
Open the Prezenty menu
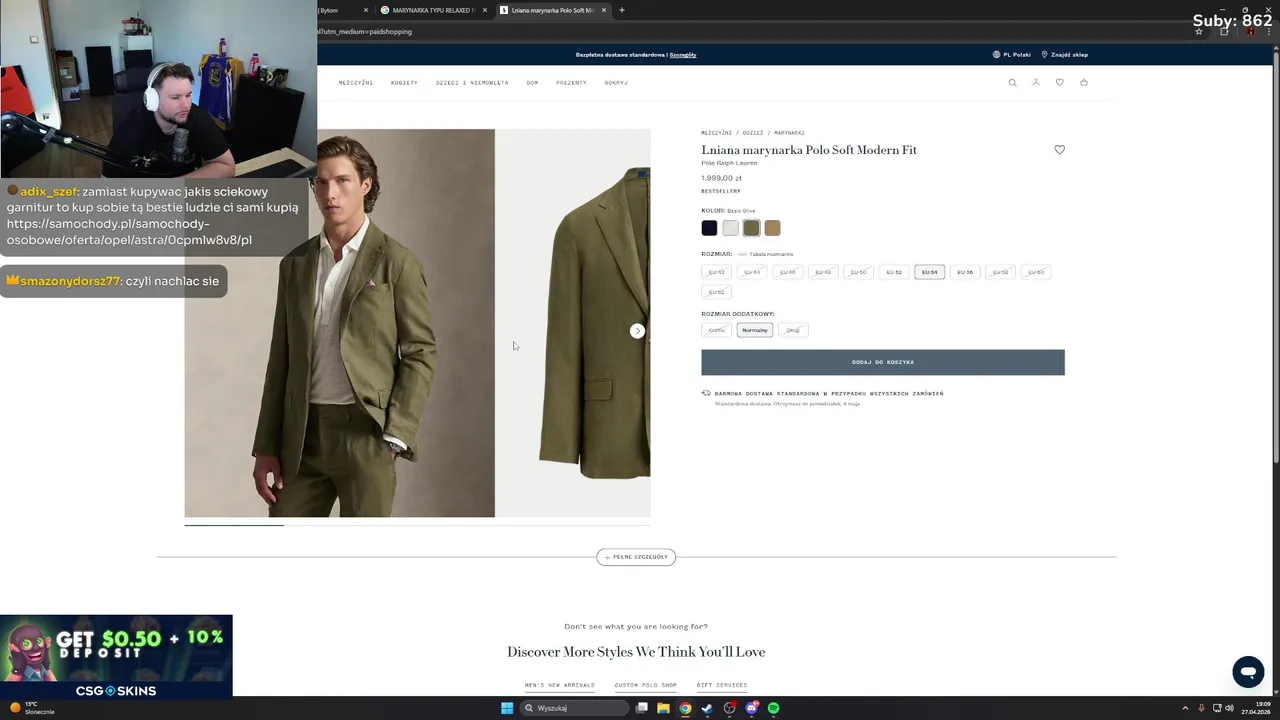571,83
